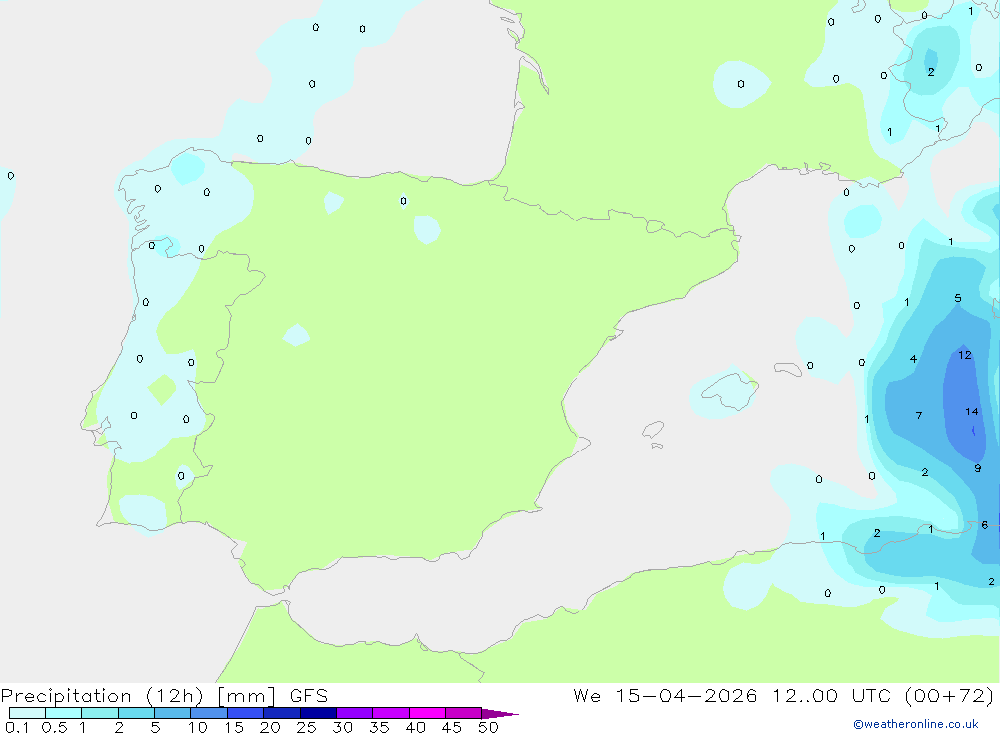Click the "5" precipitation value on map
The image size is (1000, 733).
pos(958,298)
